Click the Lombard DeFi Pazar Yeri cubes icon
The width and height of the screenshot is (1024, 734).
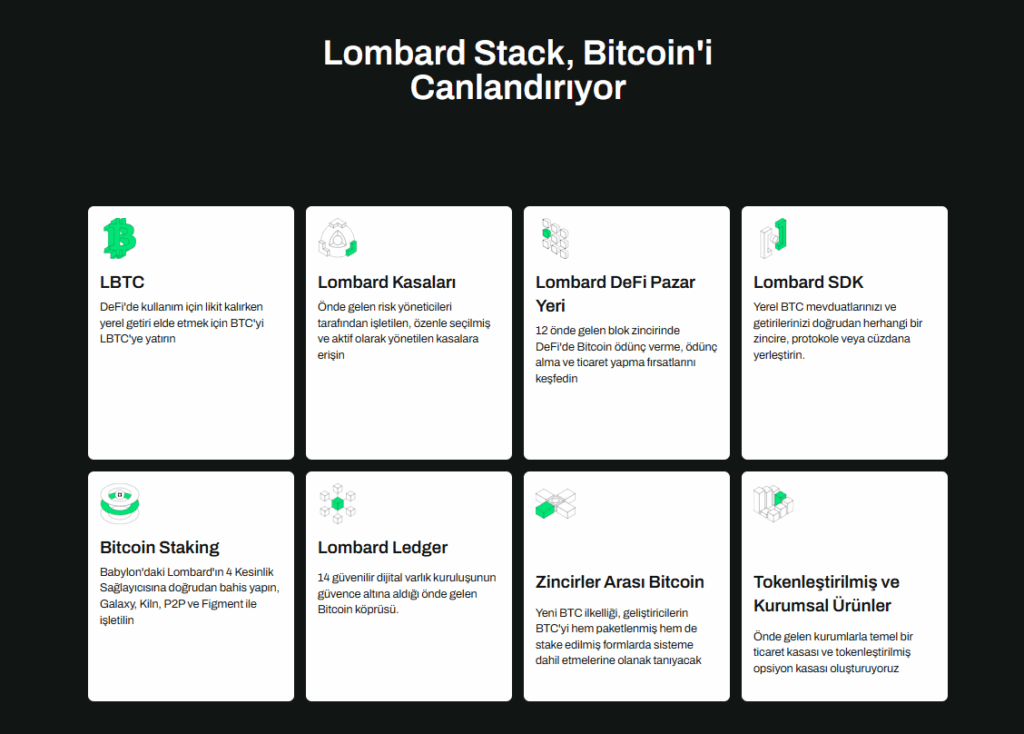pyautogui.click(x=555, y=238)
